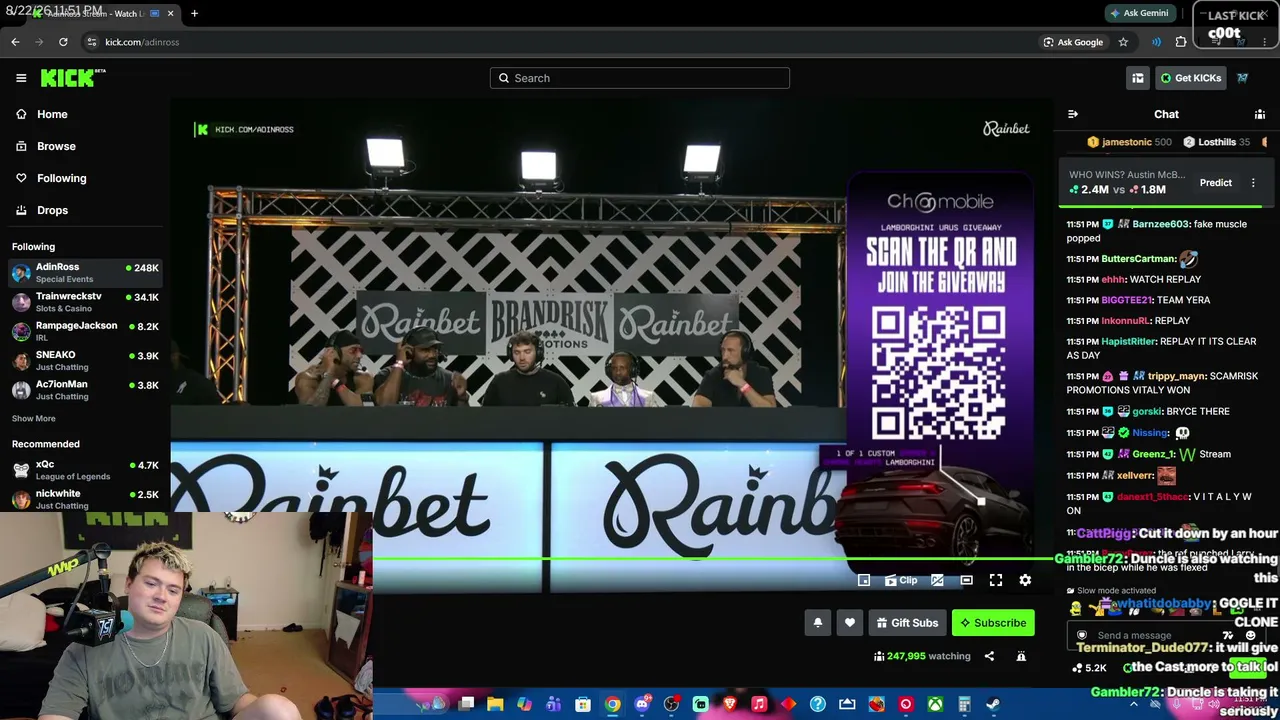Collapse the chat panel with arrow icon

click(1073, 114)
